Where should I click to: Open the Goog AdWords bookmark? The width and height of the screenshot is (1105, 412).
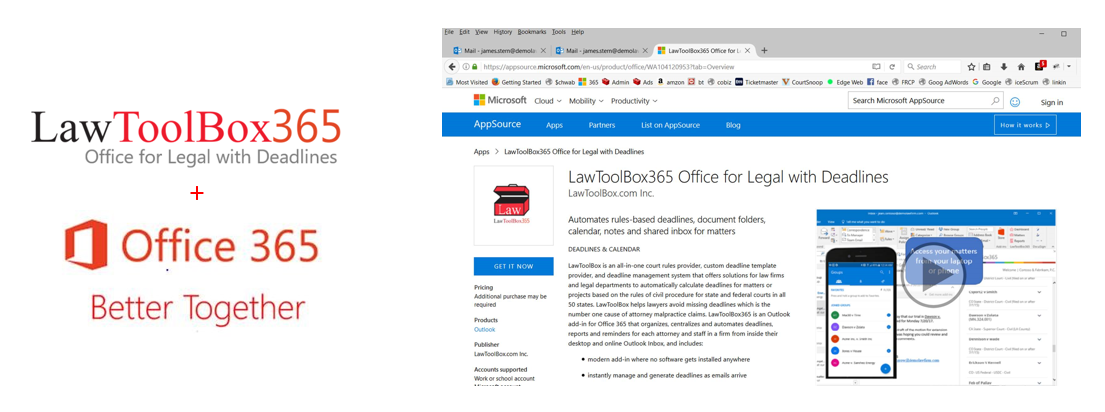coord(943,82)
